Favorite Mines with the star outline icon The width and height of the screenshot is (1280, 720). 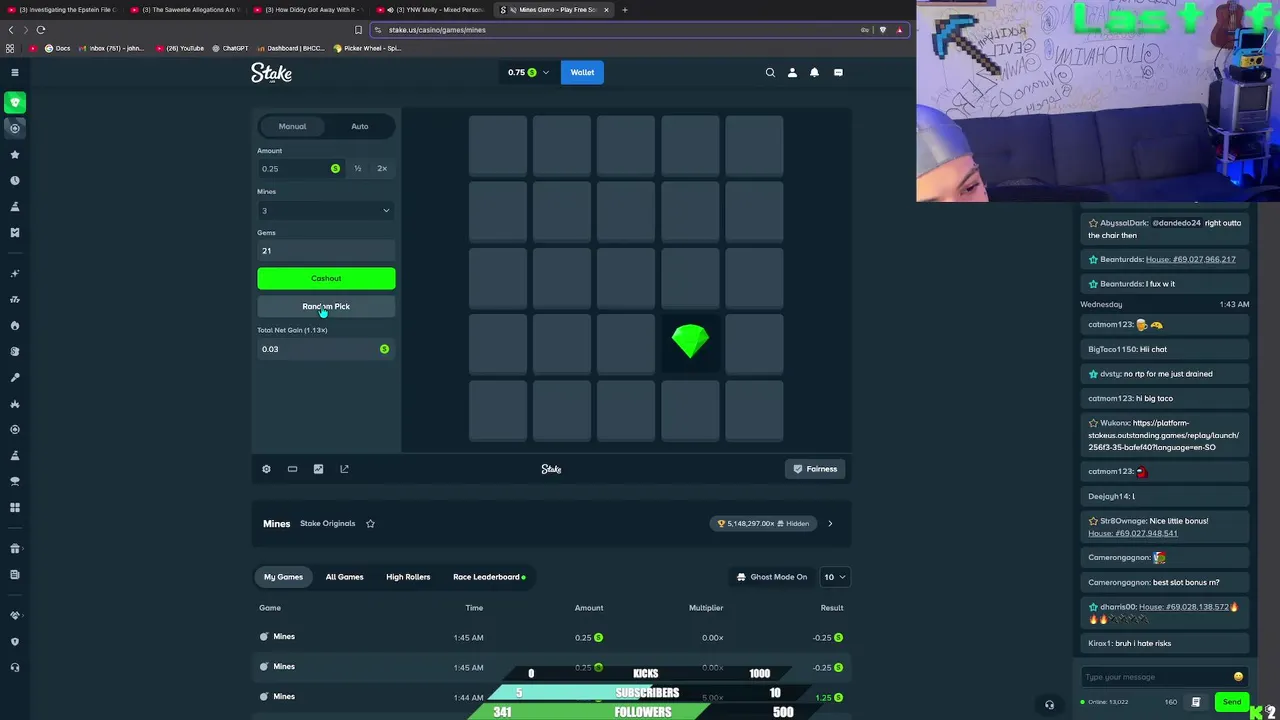tap(370, 523)
